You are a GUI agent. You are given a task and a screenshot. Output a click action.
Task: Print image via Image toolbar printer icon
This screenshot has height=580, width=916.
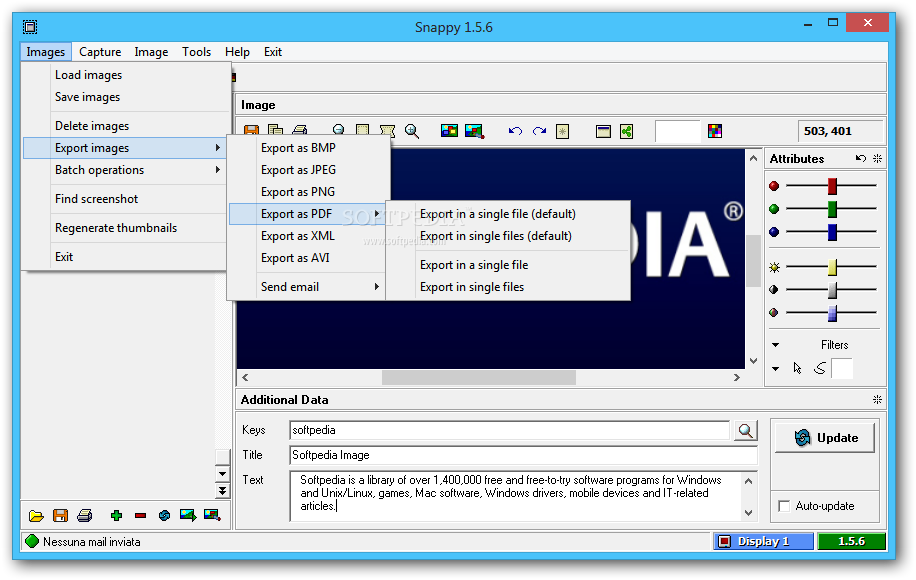tap(300, 131)
